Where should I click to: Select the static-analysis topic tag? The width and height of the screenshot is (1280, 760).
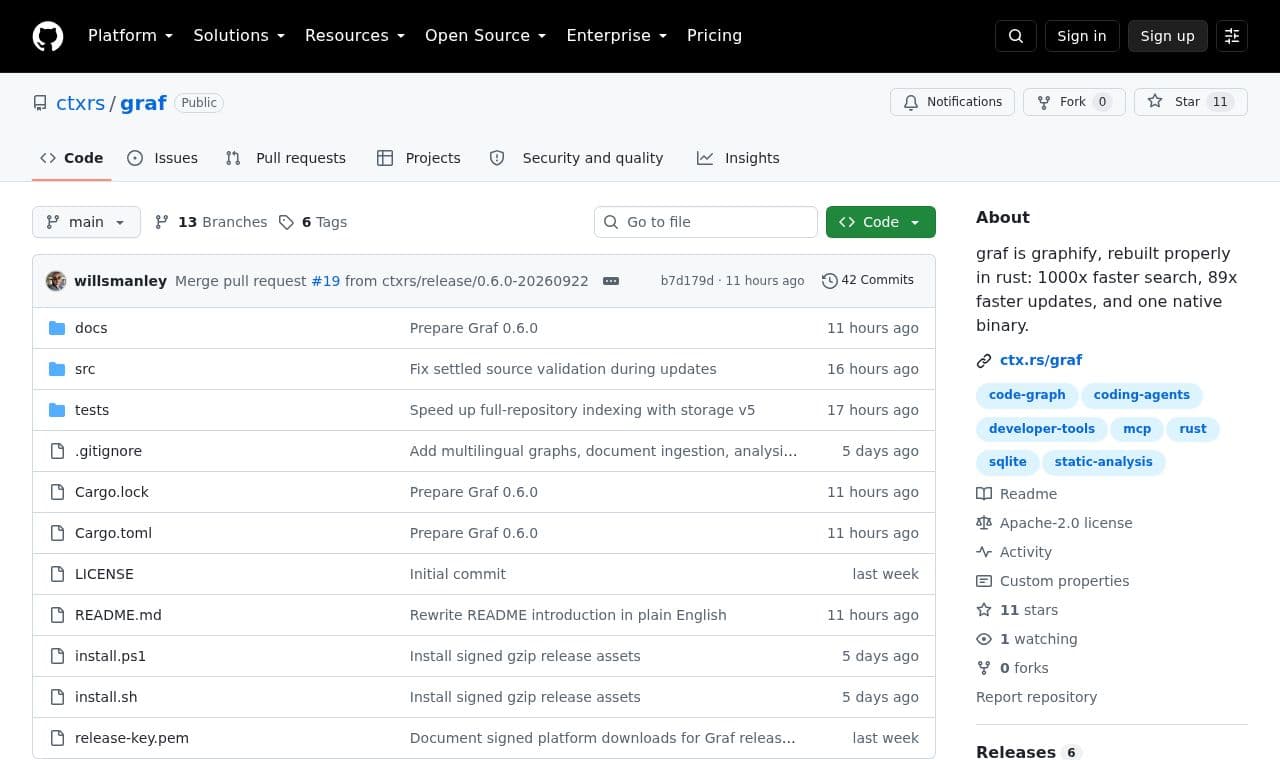click(1103, 462)
